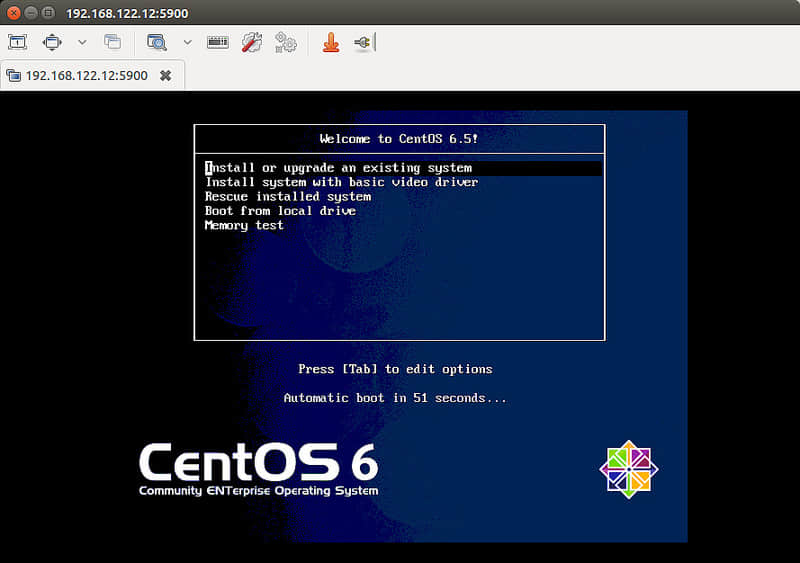Screen dimensions: 800x563
Task: Toggle fullscreen mode with the arrows icon
Action: pos(52,42)
